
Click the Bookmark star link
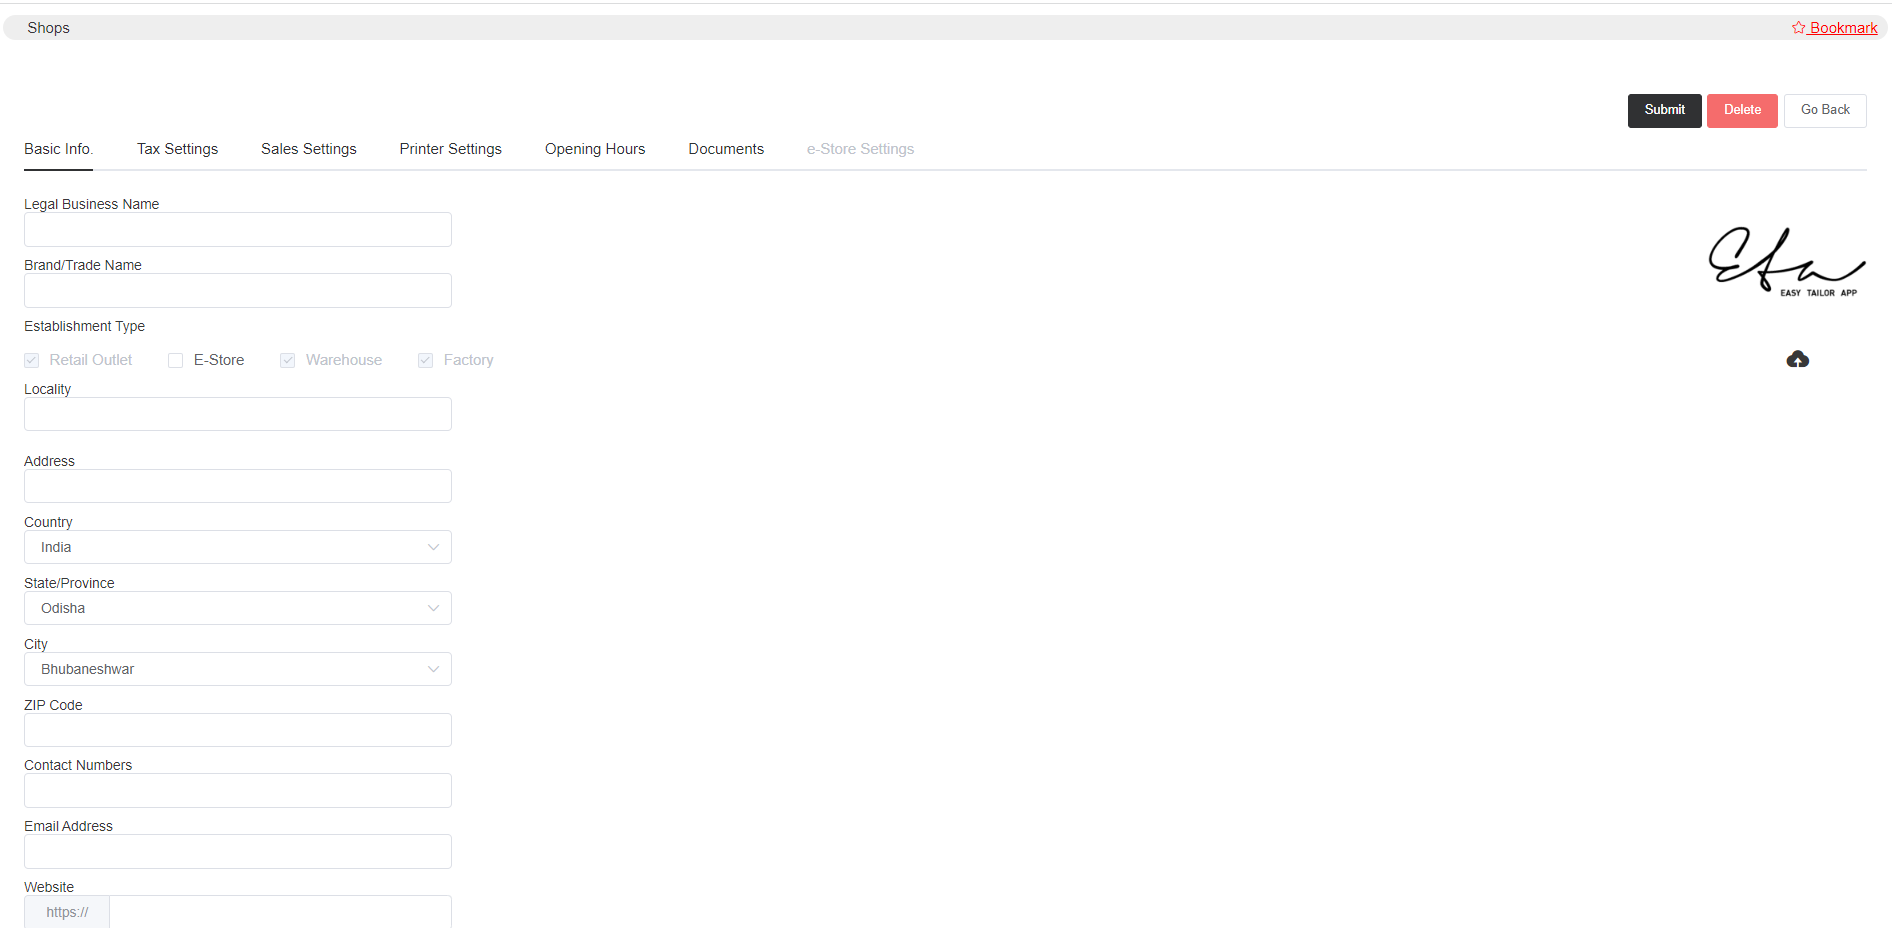(x=1834, y=28)
